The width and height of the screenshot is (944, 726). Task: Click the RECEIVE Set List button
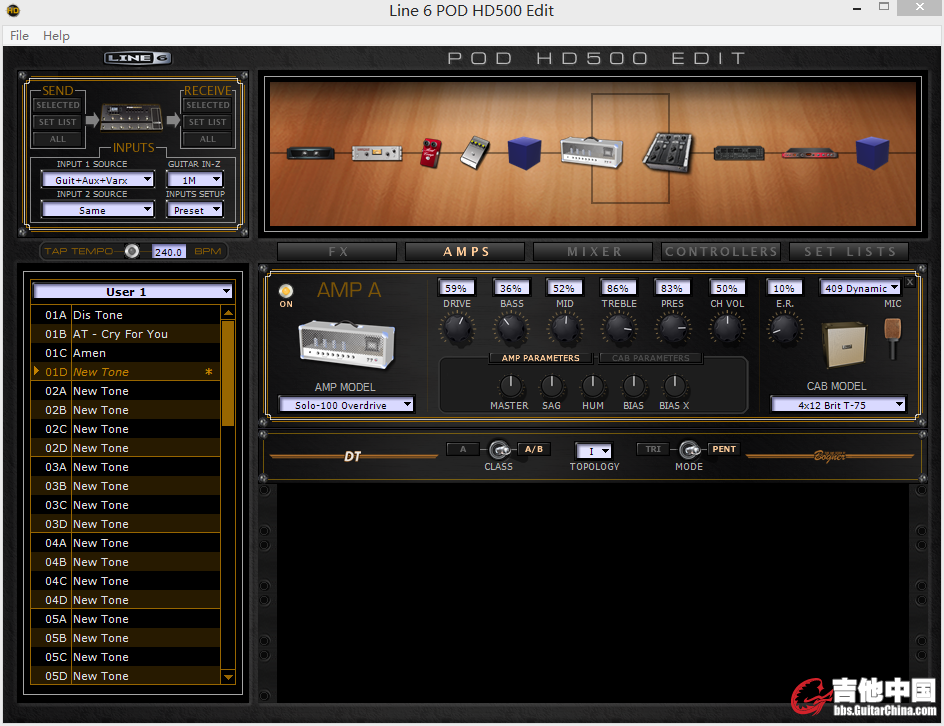click(207, 122)
